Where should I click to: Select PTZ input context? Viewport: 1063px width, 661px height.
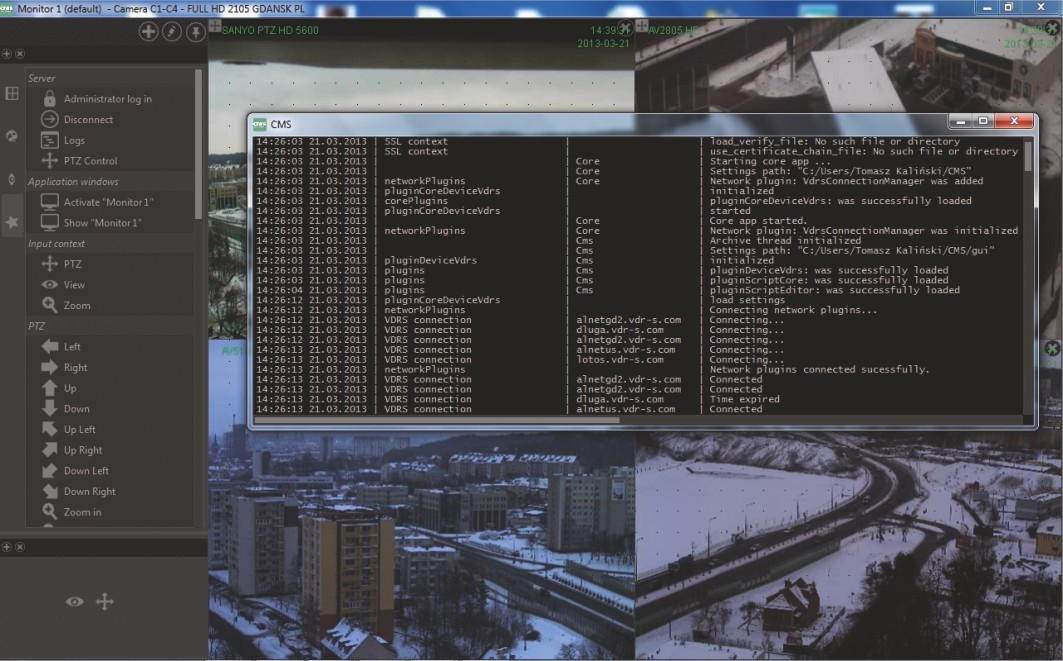[x=72, y=264]
